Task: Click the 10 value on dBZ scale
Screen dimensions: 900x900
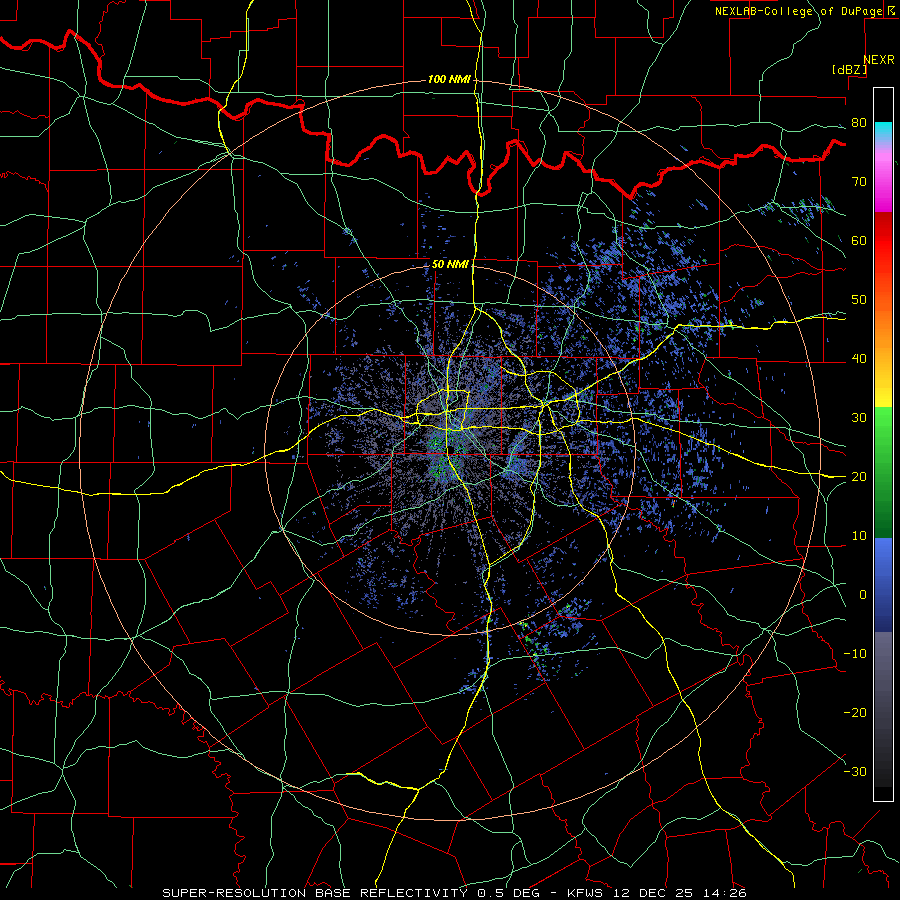Action: click(859, 536)
